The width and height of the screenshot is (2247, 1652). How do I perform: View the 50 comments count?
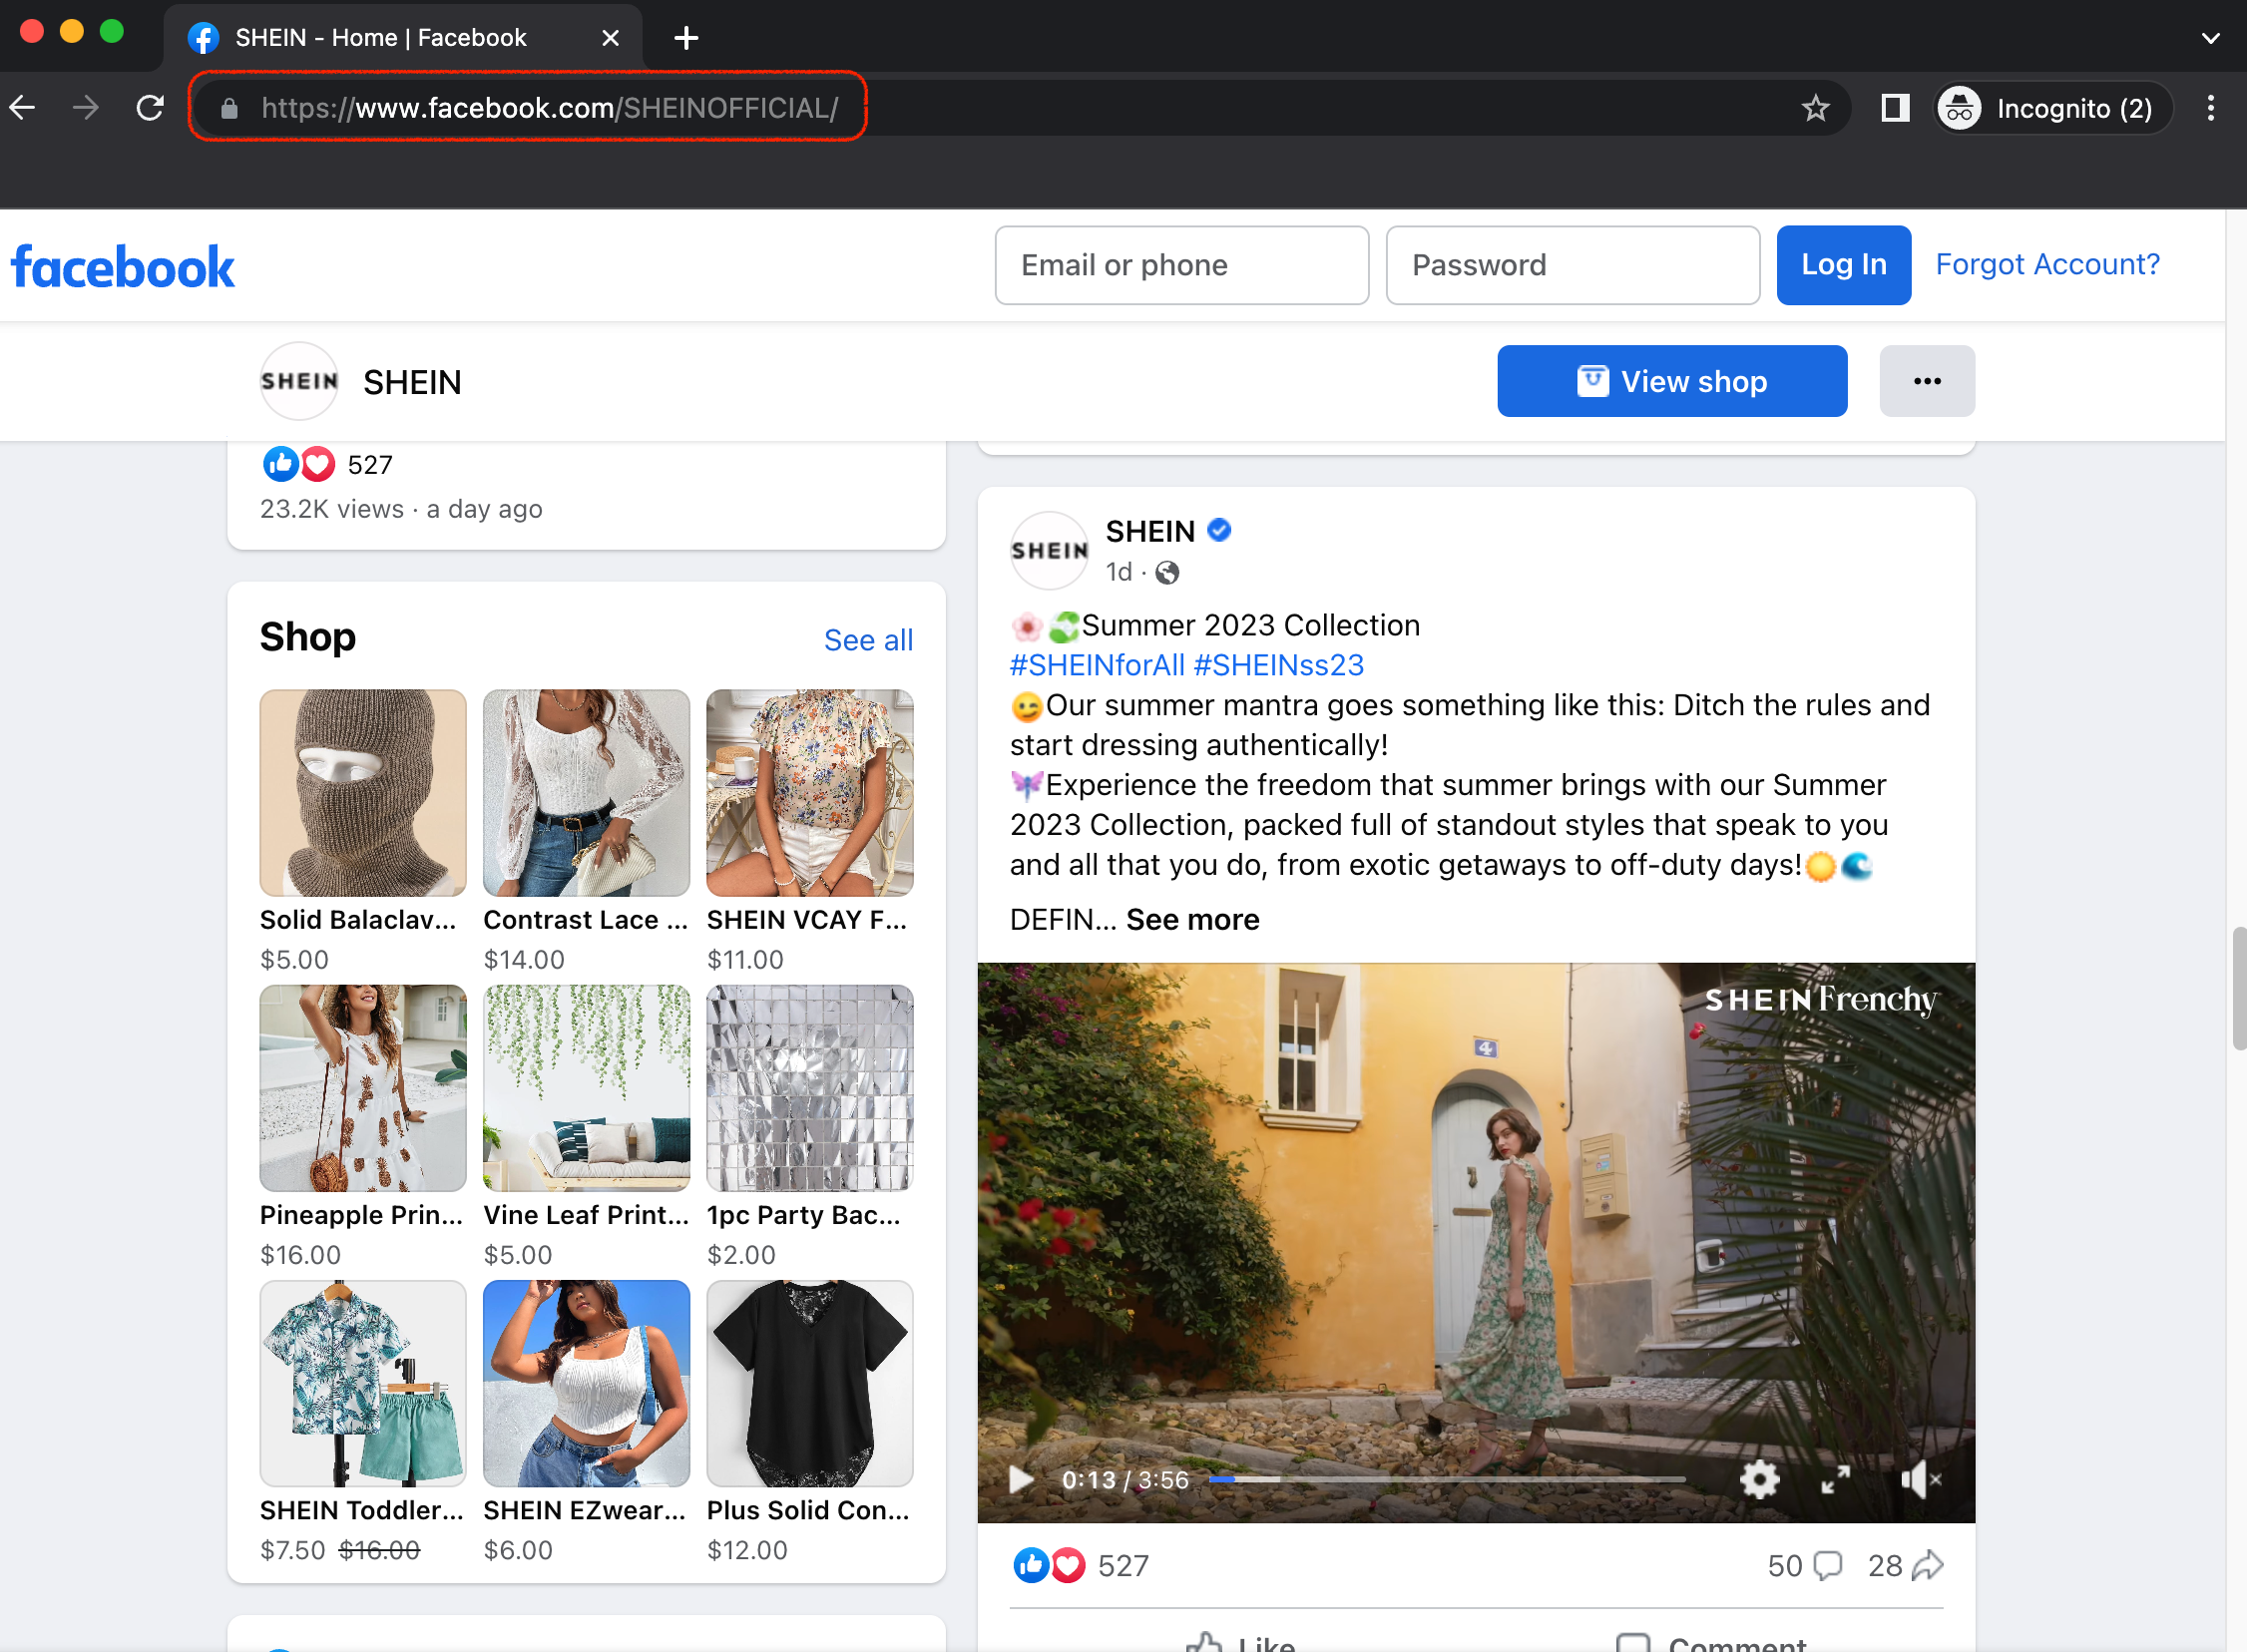coord(1804,1565)
